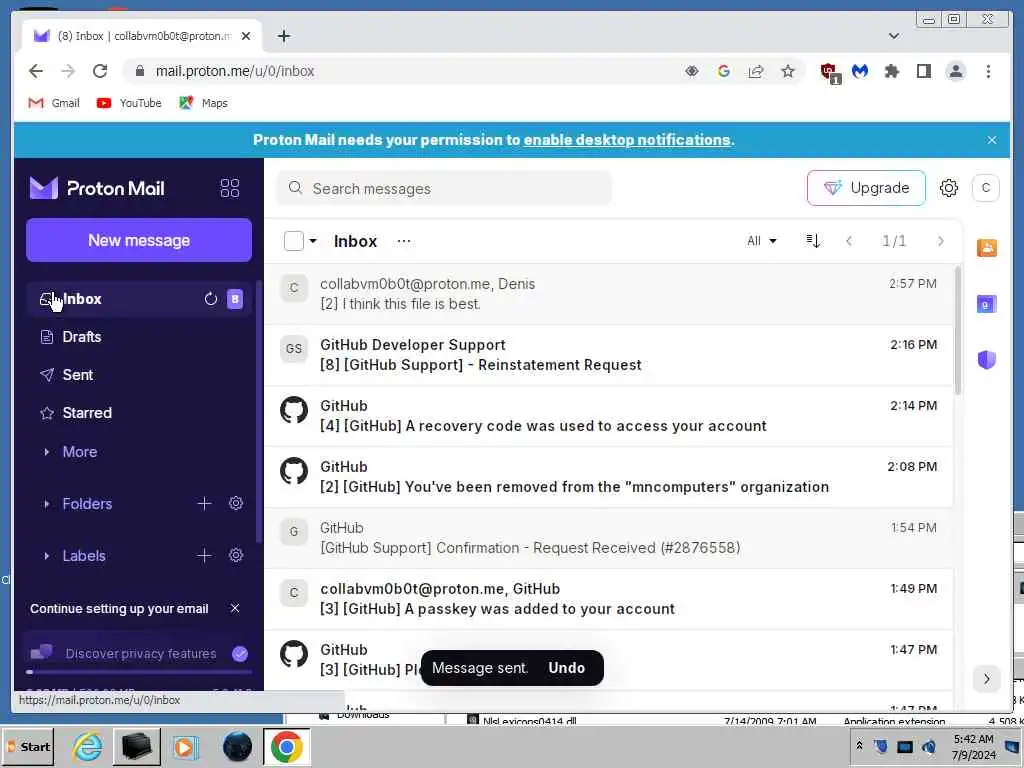1024x768 pixels.
Task: Open the Gmail bookmark
Action: (x=55, y=103)
